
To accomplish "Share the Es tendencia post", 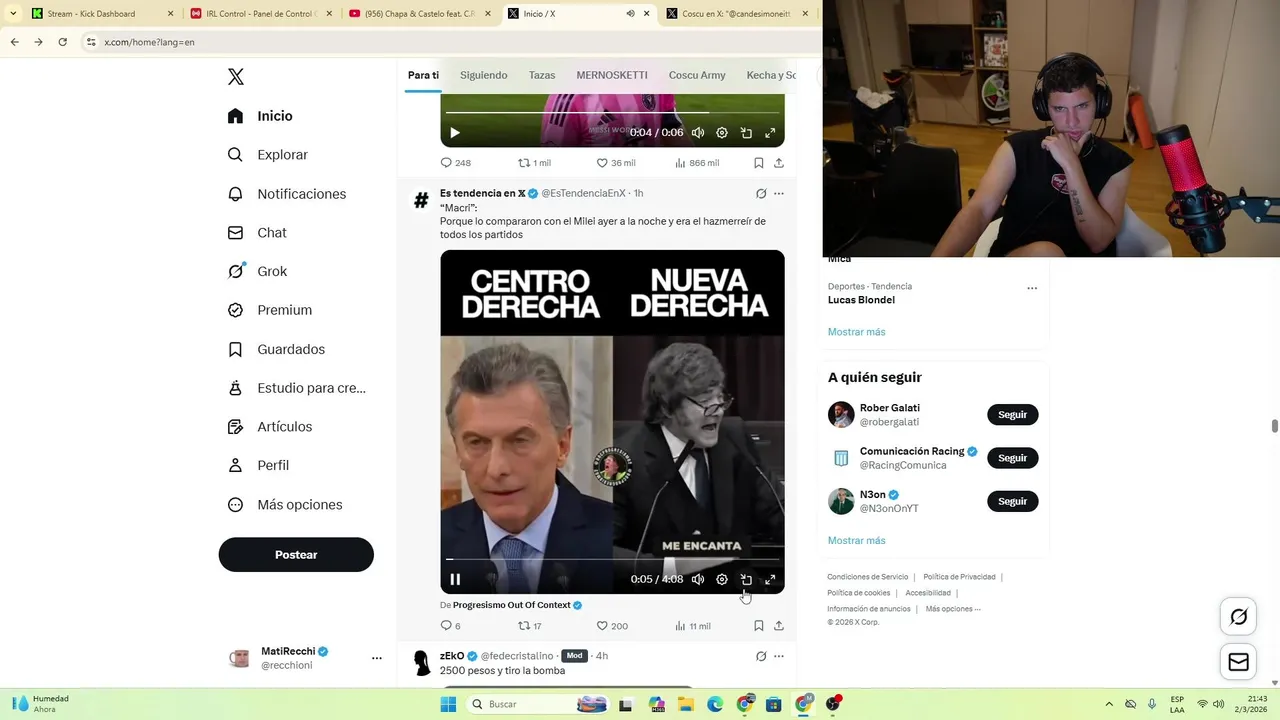I will coord(779,626).
